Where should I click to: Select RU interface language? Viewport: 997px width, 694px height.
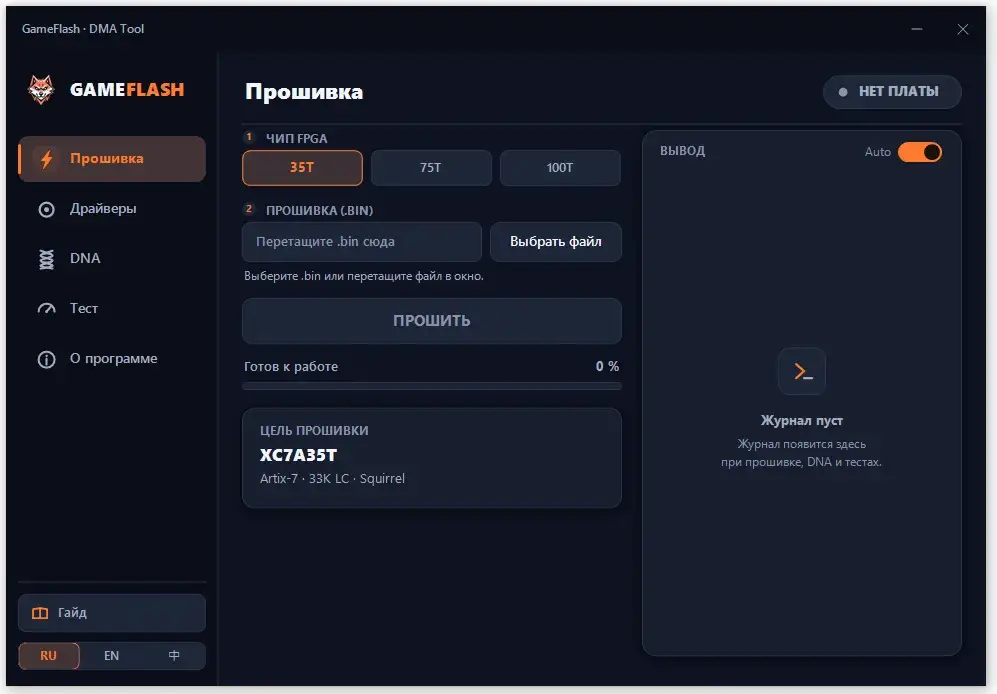pos(49,656)
